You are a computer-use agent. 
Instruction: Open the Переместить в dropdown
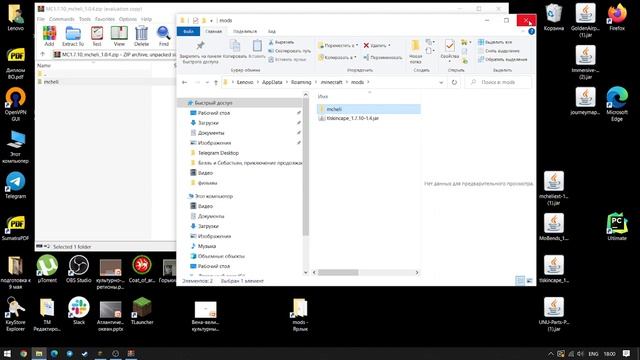(338, 45)
